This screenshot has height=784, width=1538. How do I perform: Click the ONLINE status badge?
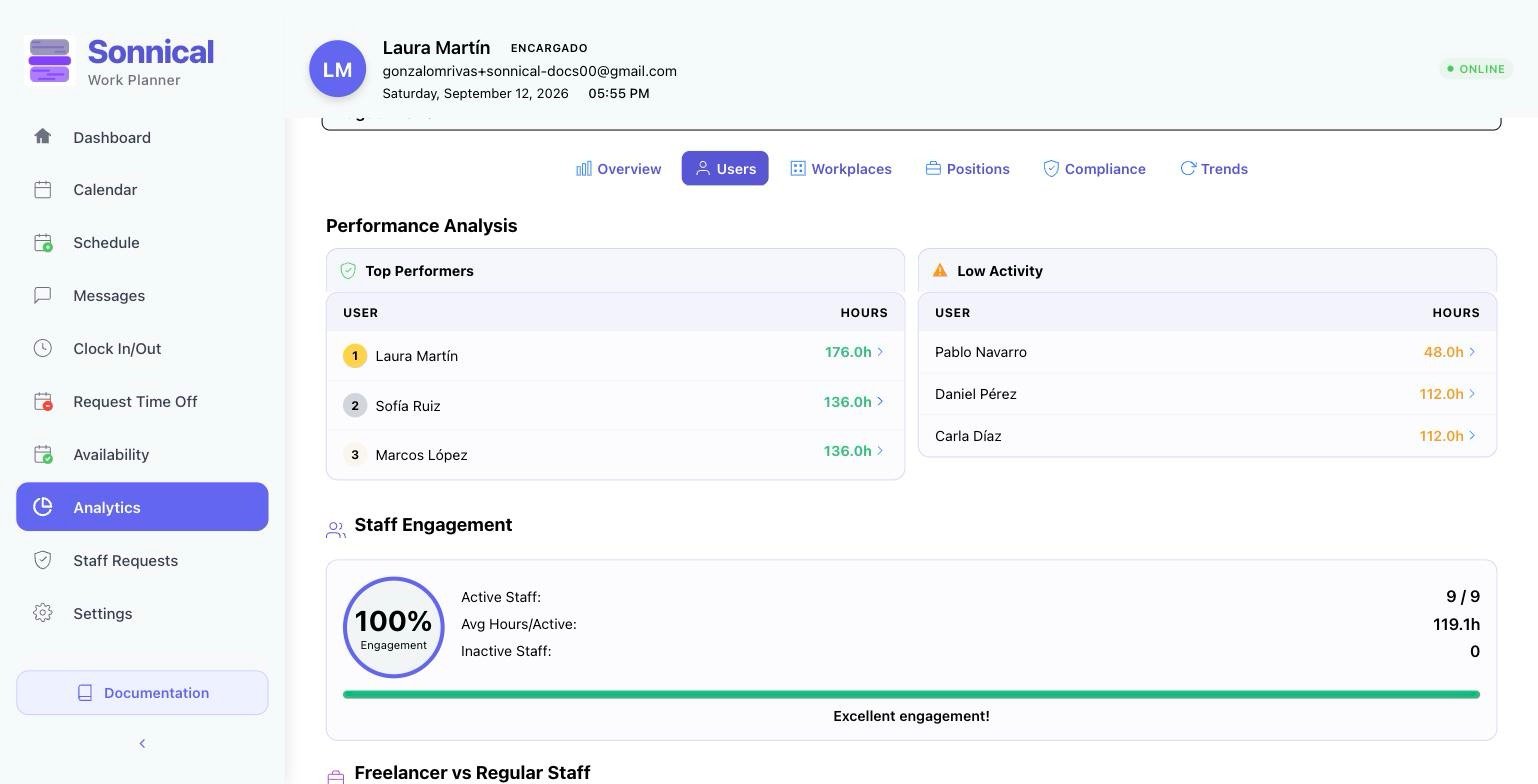click(x=1476, y=69)
